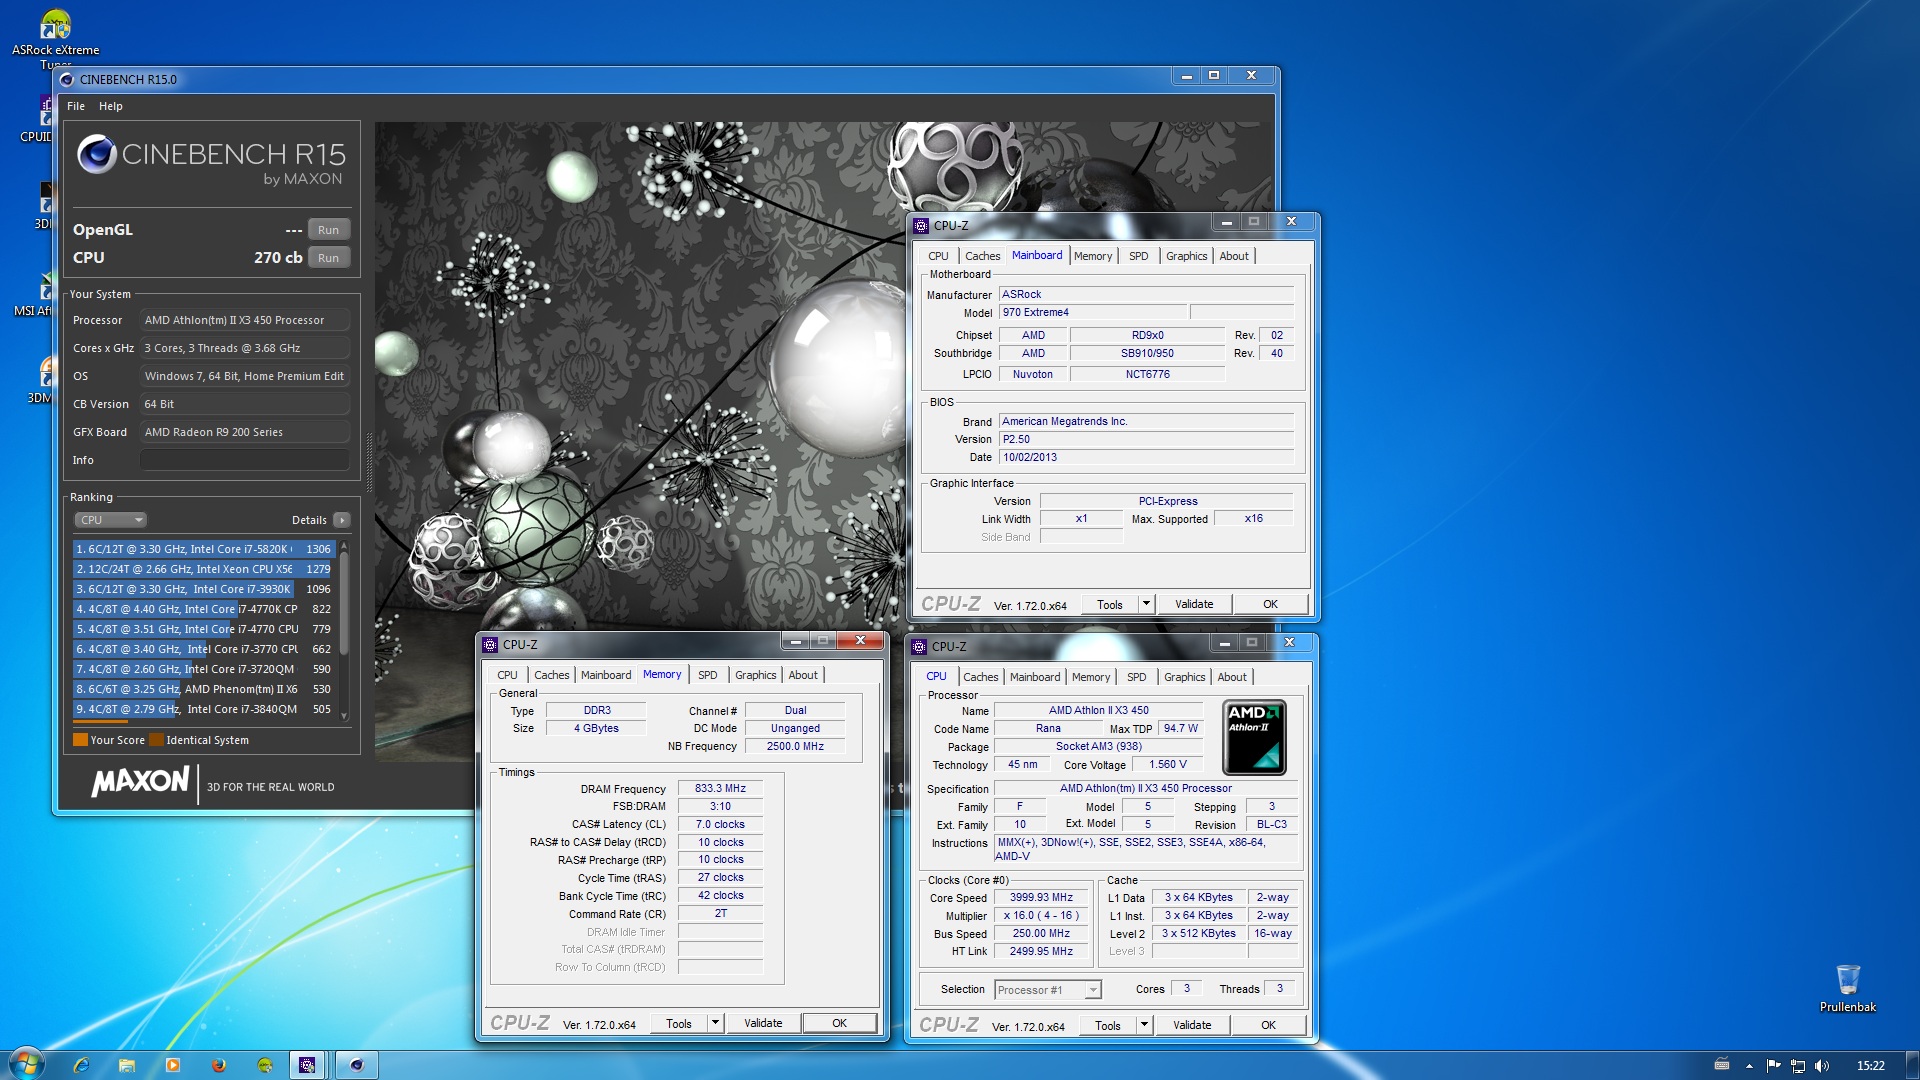Open ASRock eXtreme Tuner desktop shortcut
1920x1080 pixels.
click(55, 37)
